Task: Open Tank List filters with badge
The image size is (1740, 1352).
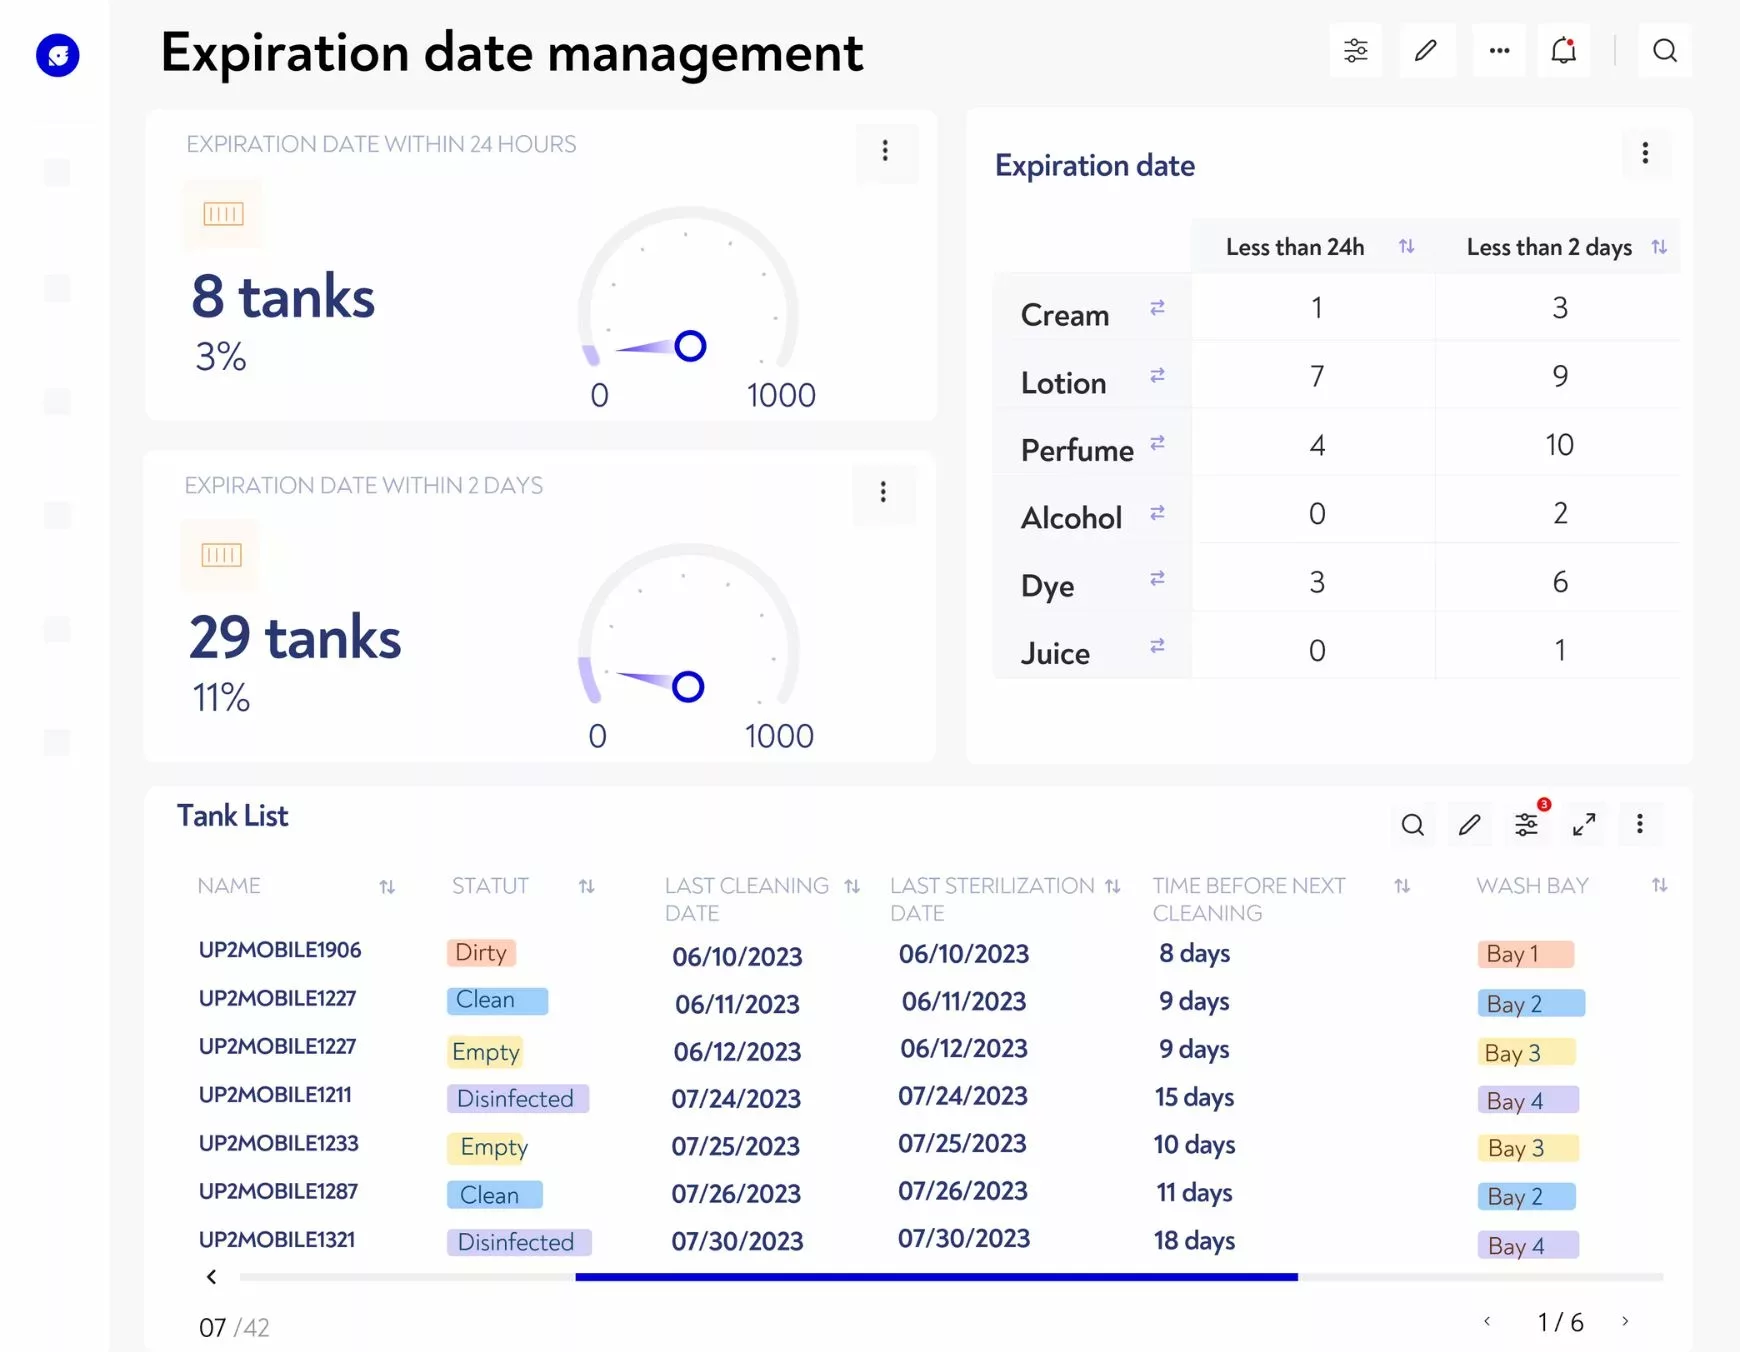Action: [1526, 825]
